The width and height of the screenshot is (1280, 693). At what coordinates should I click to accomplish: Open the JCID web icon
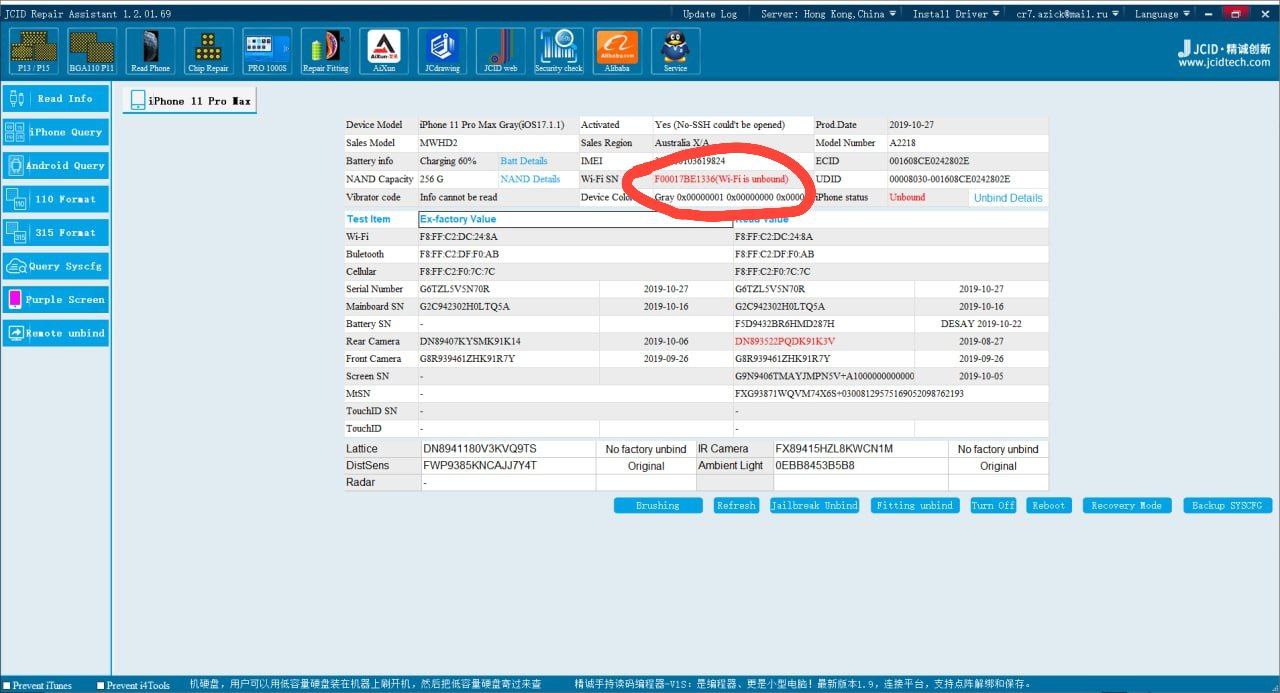500,50
